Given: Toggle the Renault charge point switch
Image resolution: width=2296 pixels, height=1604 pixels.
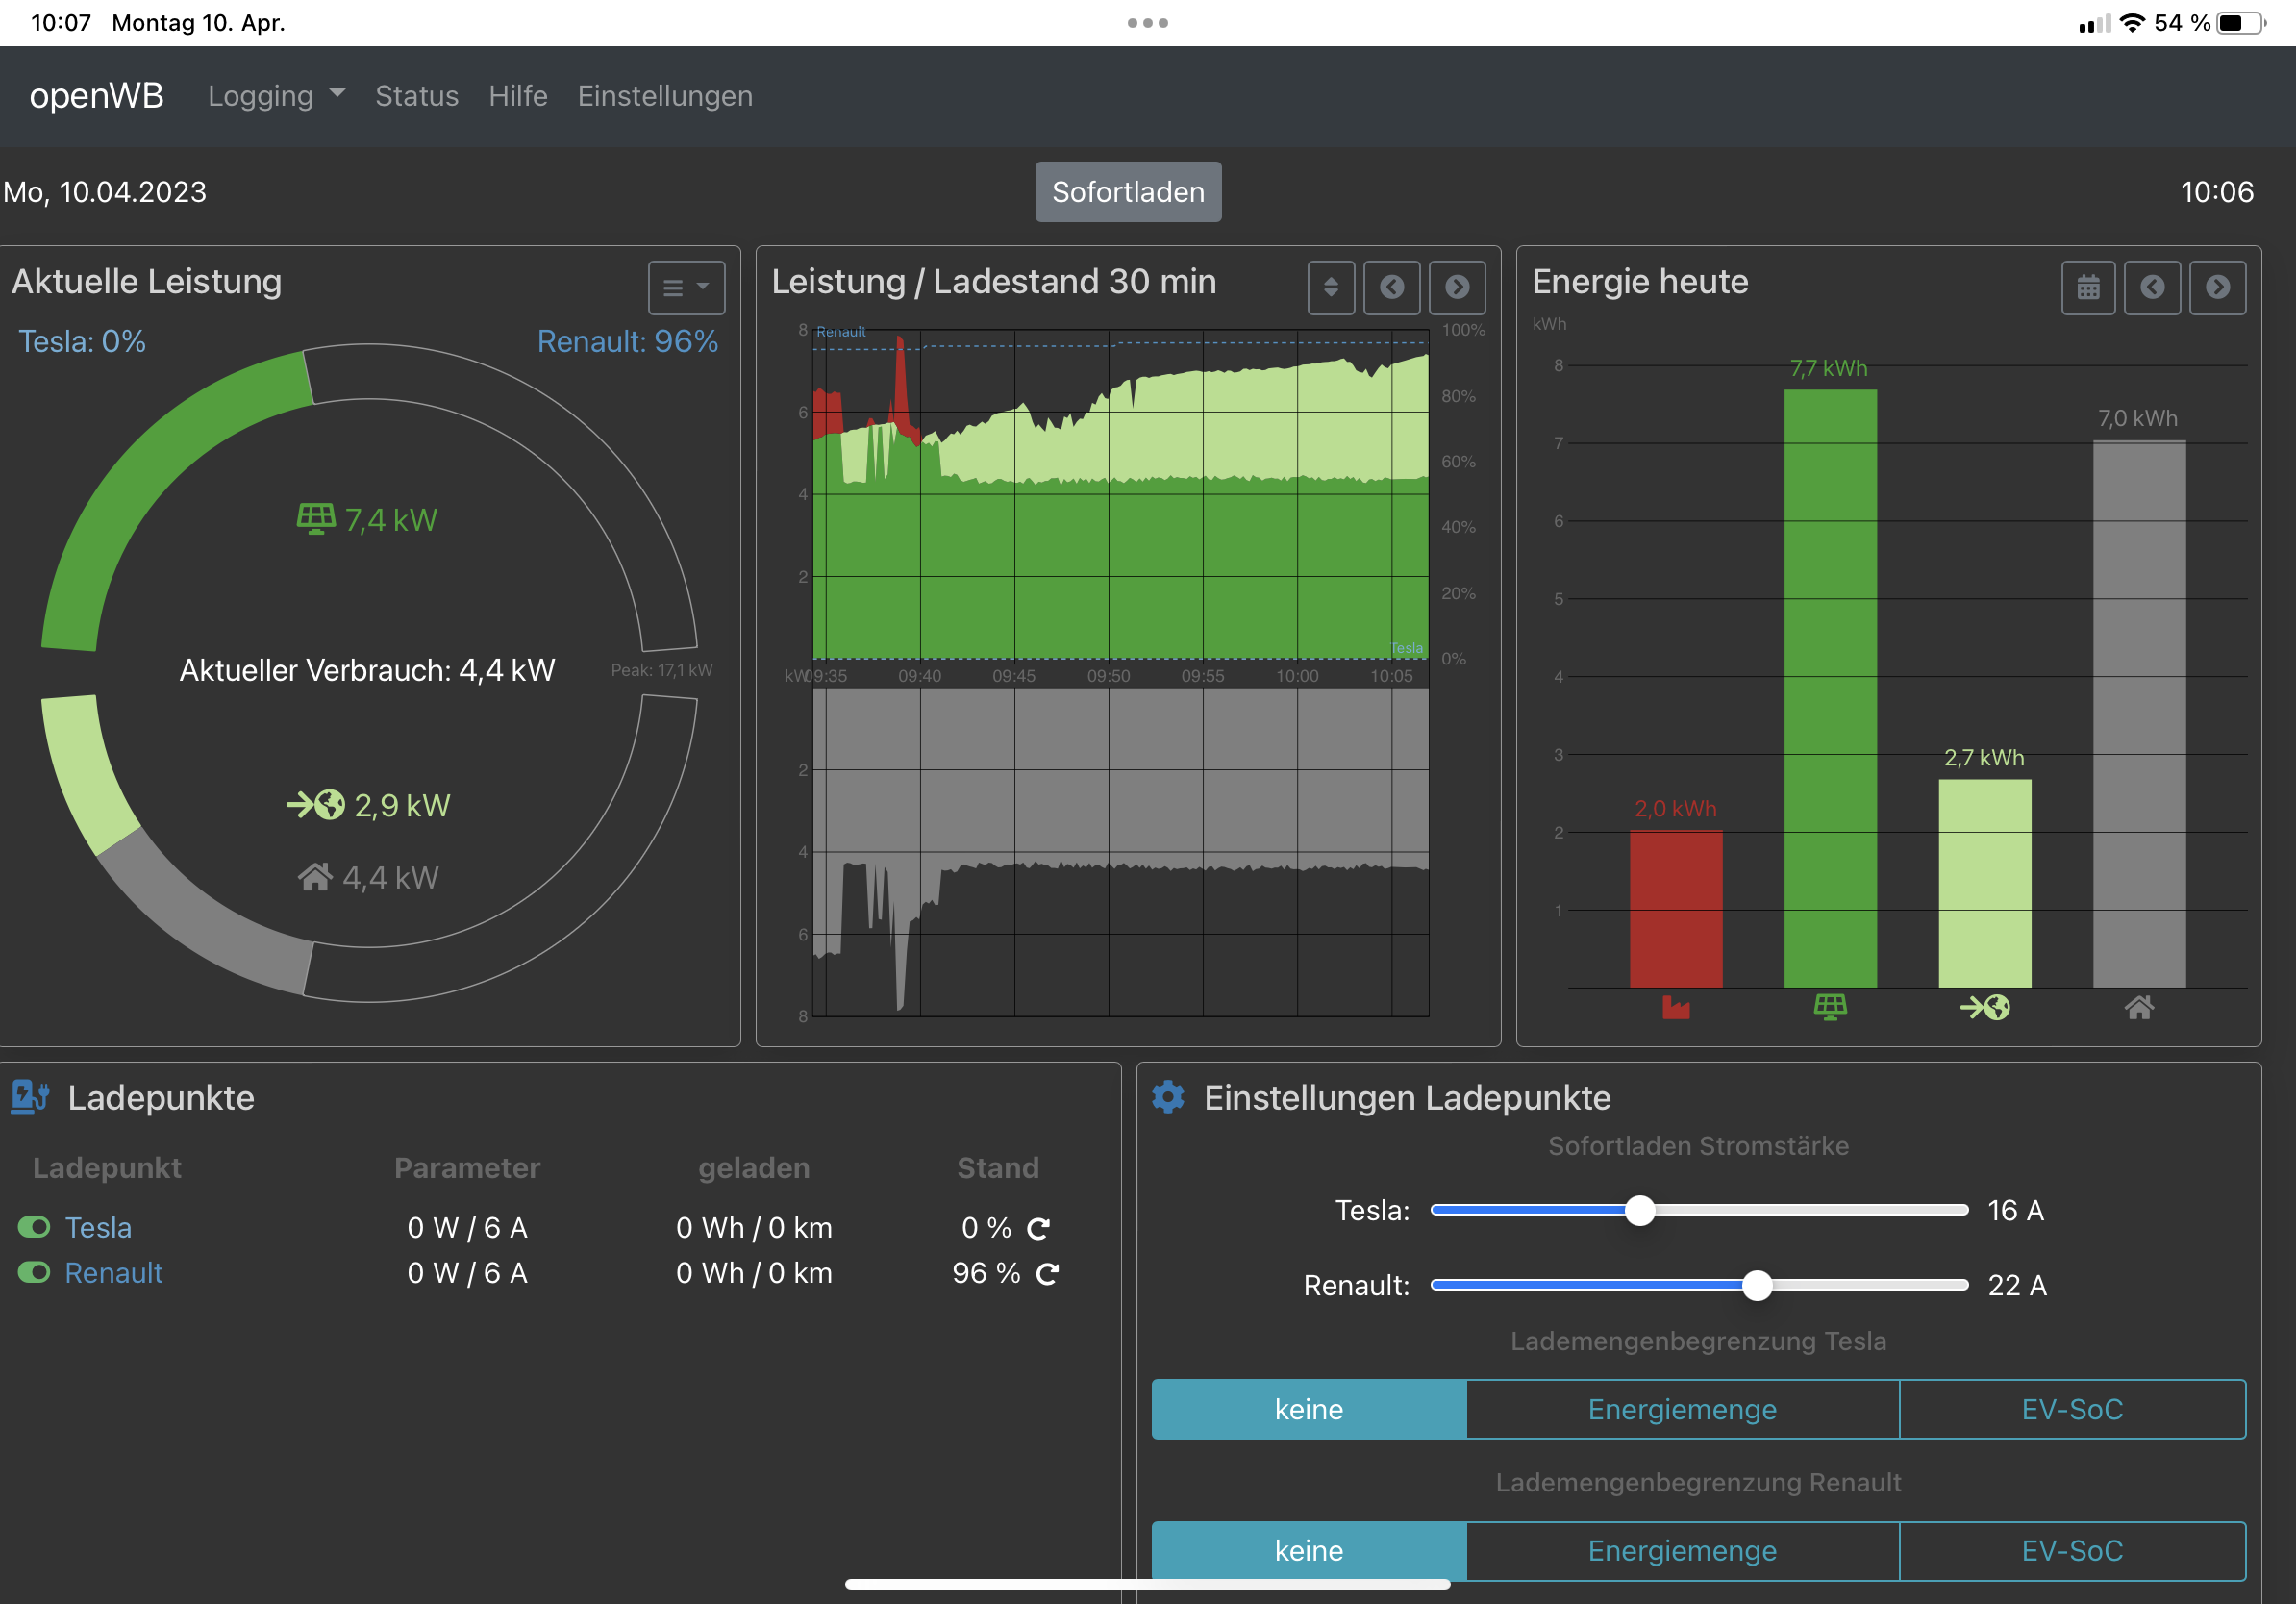Looking at the screenshot, I should pos(34,1272).
